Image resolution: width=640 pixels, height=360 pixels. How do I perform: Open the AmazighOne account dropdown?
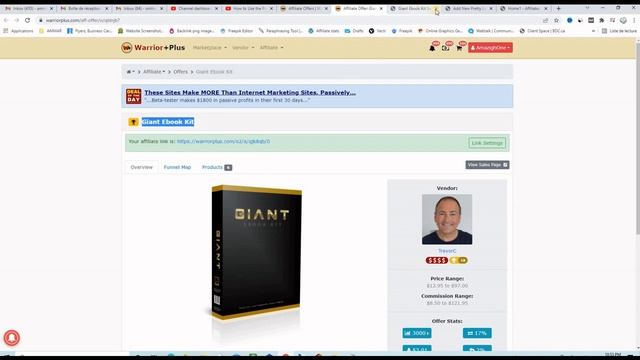click(x=490, y=48)
